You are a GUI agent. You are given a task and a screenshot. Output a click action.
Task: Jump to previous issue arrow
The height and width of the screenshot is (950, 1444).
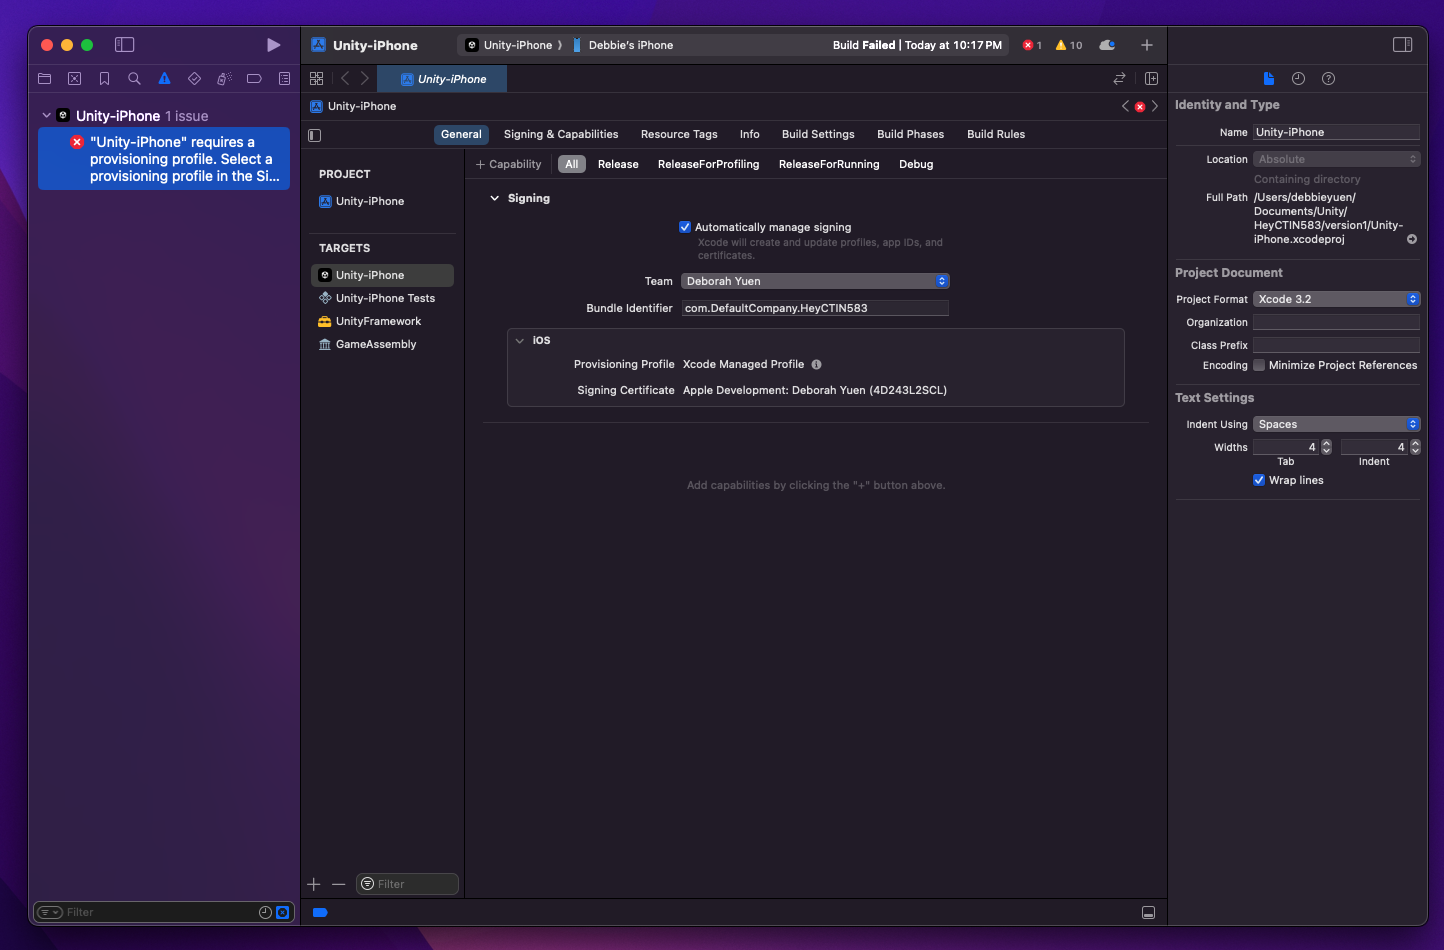coord(1125,106)
